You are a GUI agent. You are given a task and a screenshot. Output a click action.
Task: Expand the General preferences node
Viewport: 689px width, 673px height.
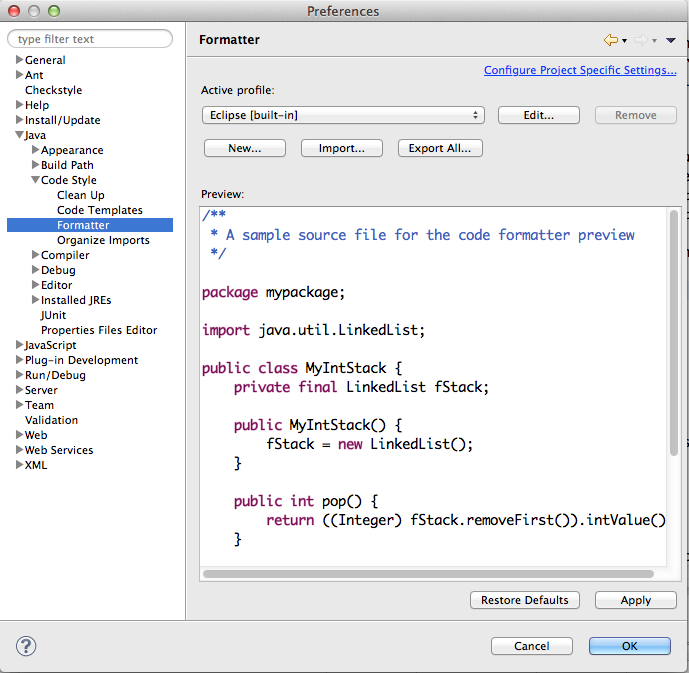[x=19, y=60]
